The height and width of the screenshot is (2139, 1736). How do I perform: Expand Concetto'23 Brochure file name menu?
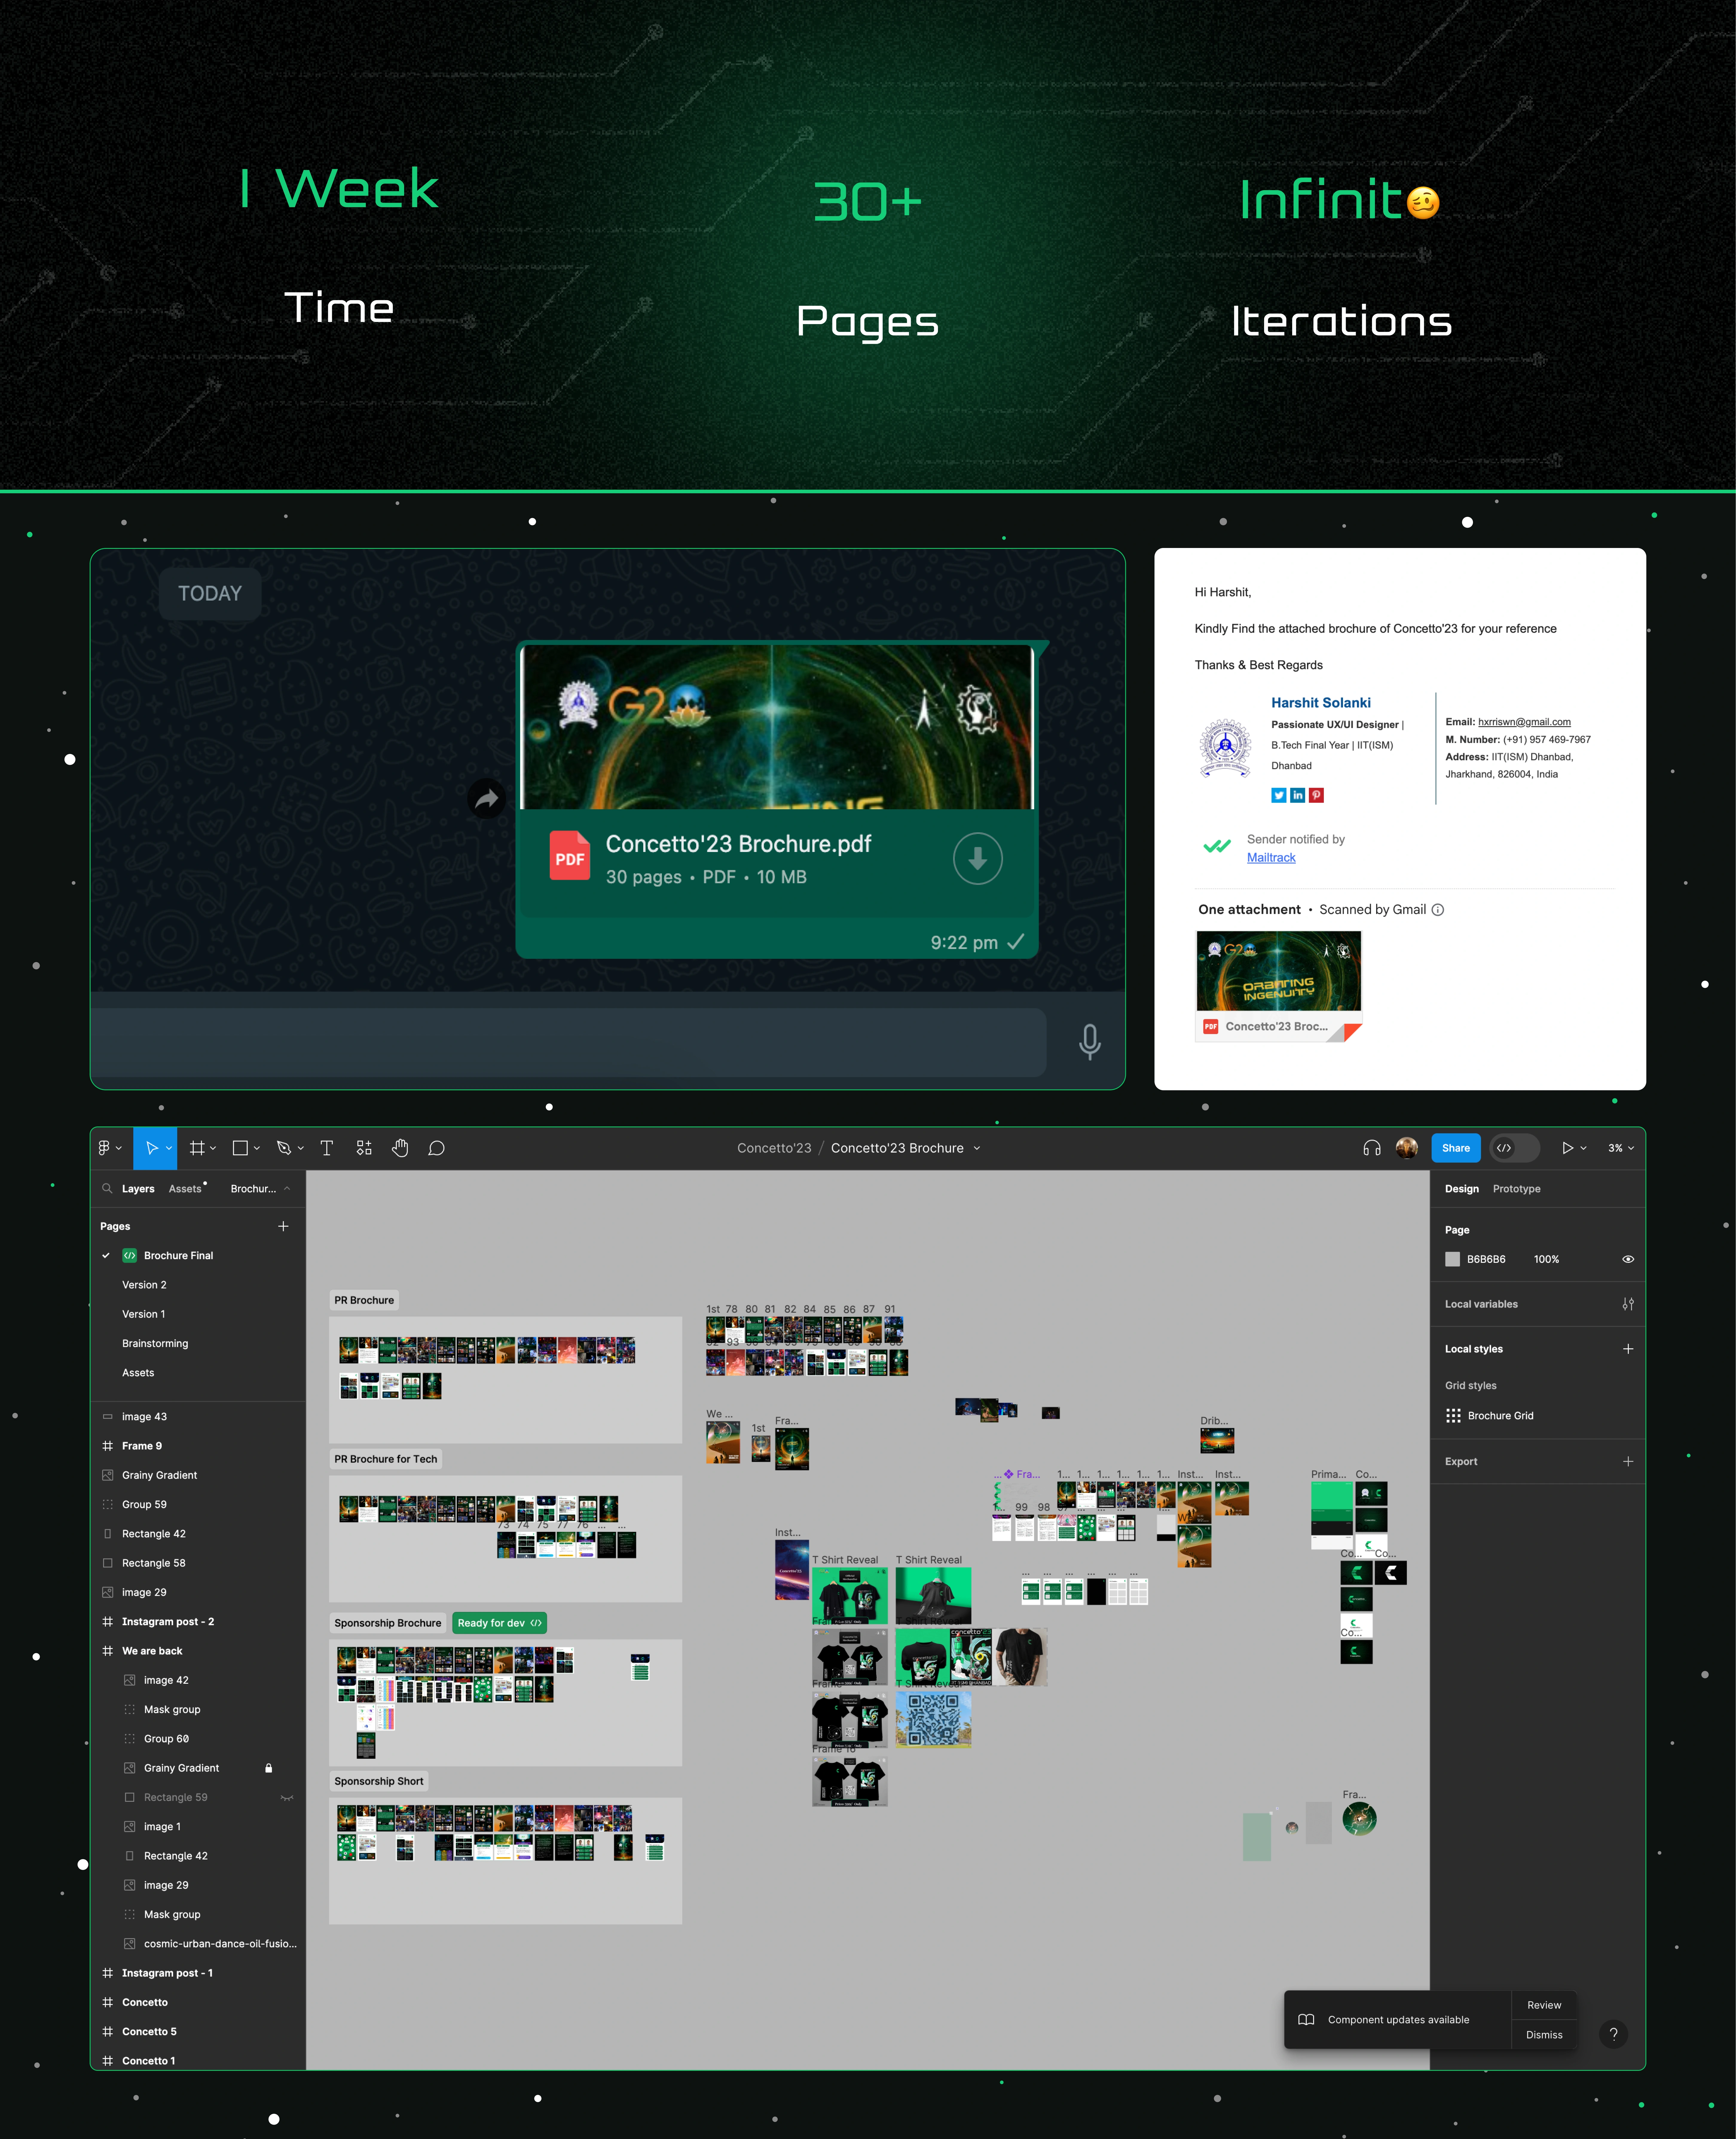click(977, 1148)
